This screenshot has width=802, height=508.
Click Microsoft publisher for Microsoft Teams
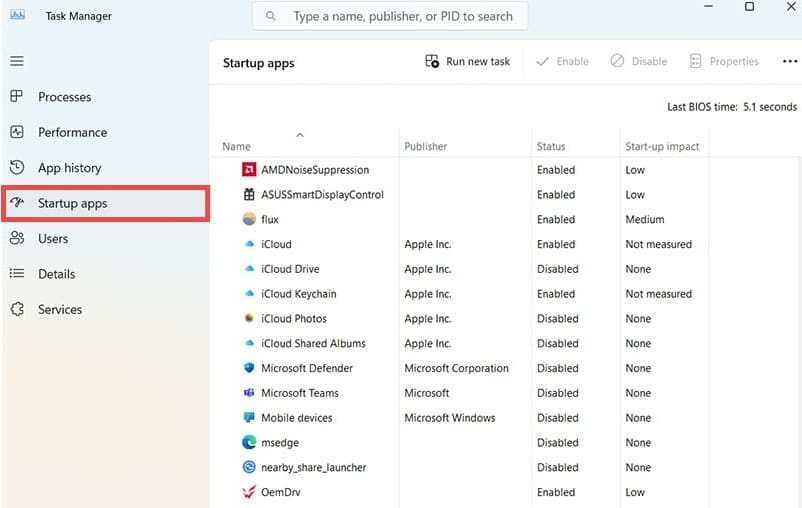pos(427,393)
